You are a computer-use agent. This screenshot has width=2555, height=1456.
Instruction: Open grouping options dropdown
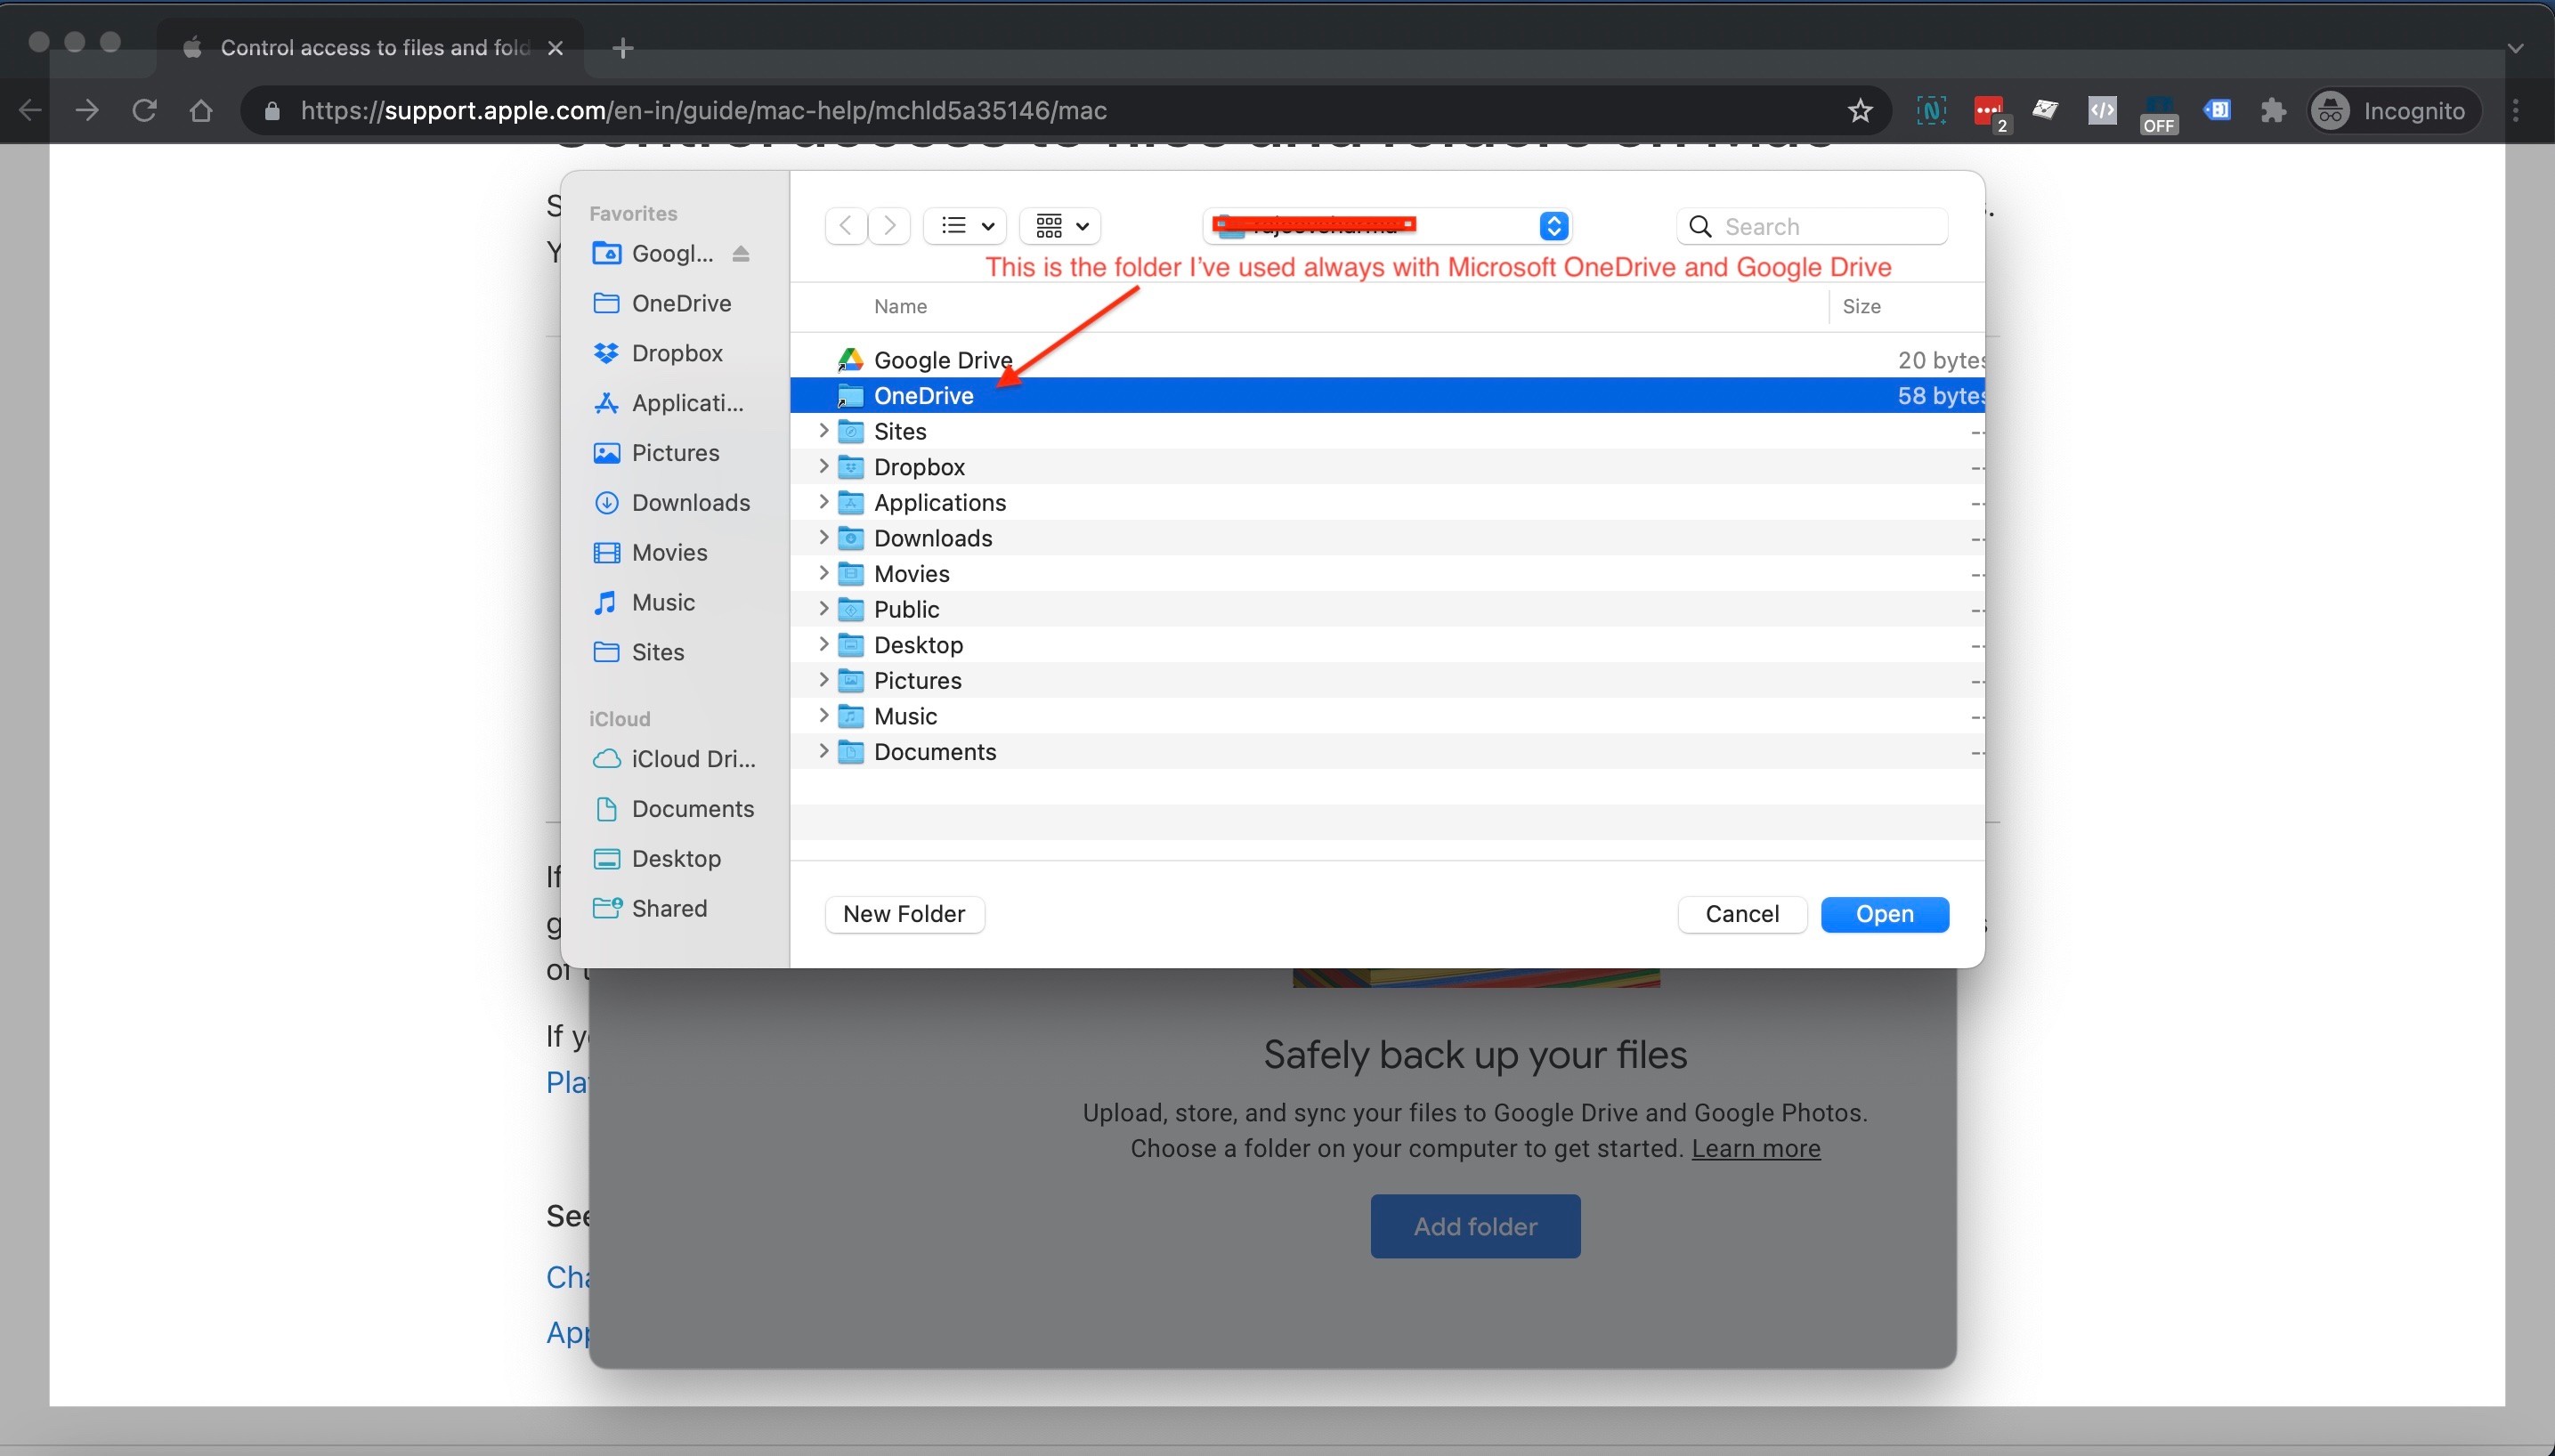pos(1061,226)
